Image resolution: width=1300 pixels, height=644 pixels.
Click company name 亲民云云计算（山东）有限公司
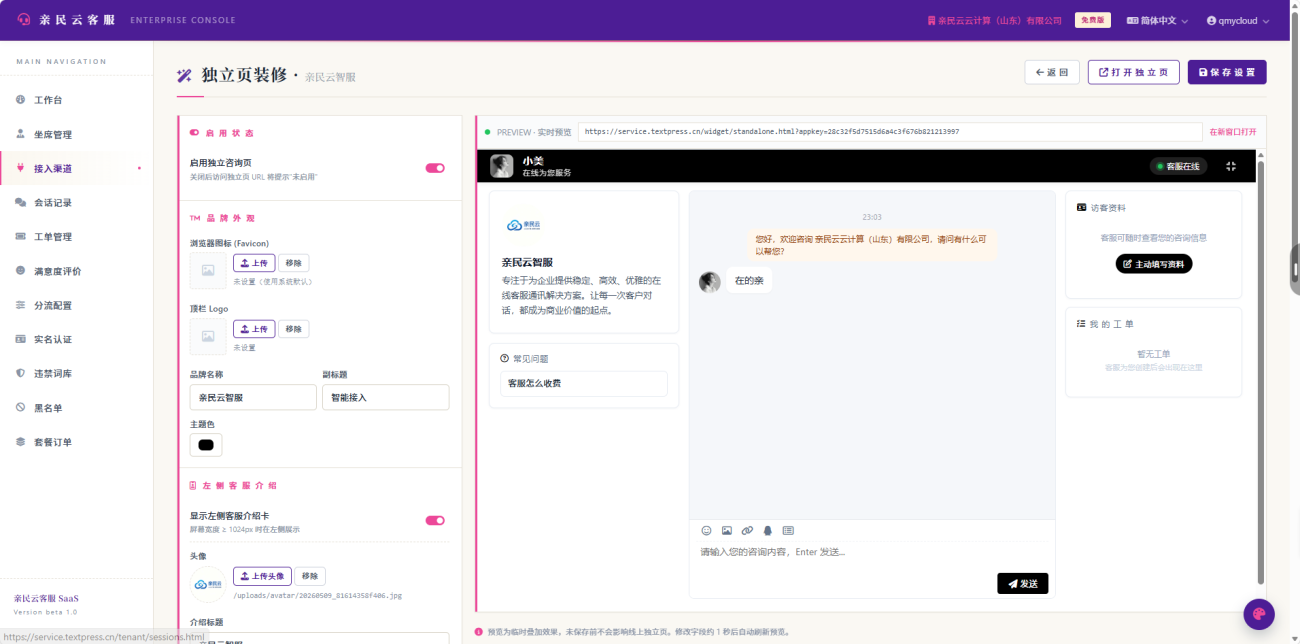(994, 20)
